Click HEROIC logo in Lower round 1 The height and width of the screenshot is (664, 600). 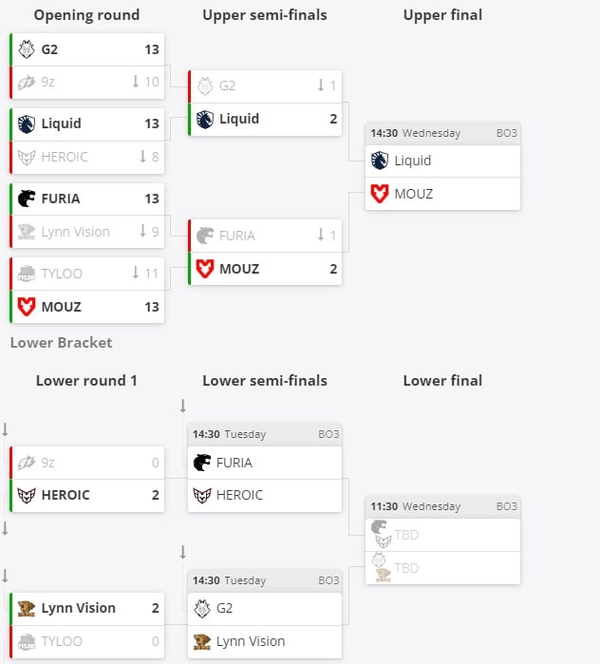pyautogui.click(x=27, y=495)
